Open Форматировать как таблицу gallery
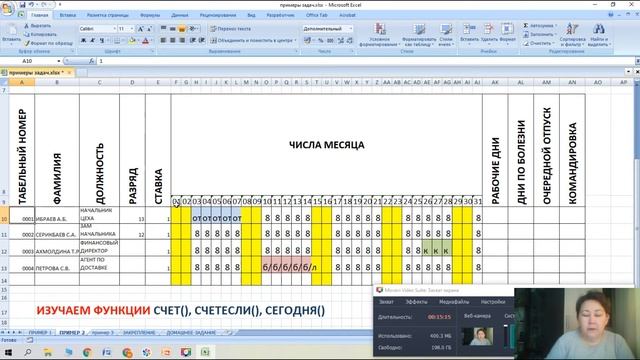This screenshot has height=360, width=640. click(x=419, y=35)
